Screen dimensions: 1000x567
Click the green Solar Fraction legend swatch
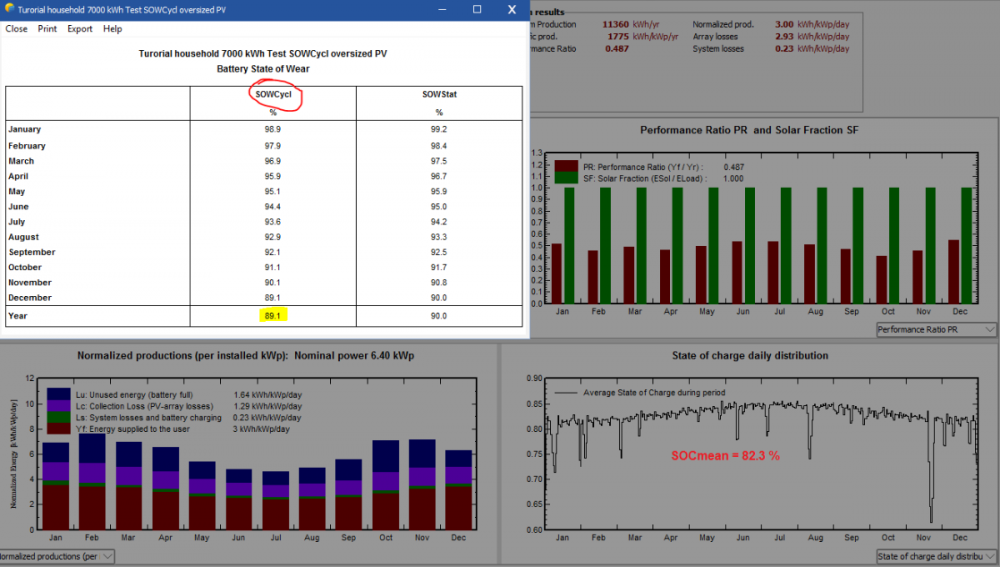pos(567,178)
